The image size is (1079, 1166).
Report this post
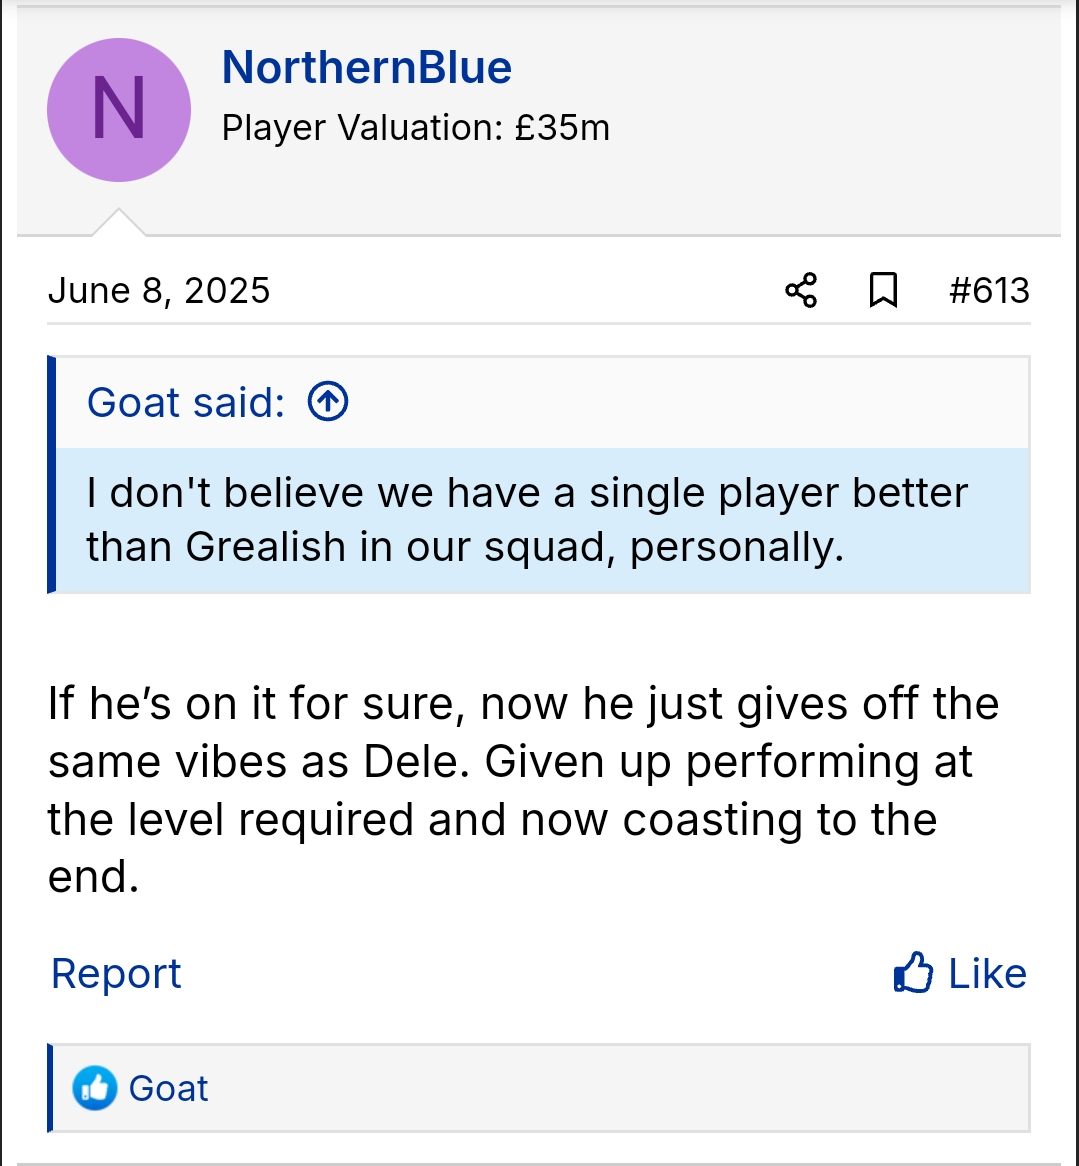(116, 973)
